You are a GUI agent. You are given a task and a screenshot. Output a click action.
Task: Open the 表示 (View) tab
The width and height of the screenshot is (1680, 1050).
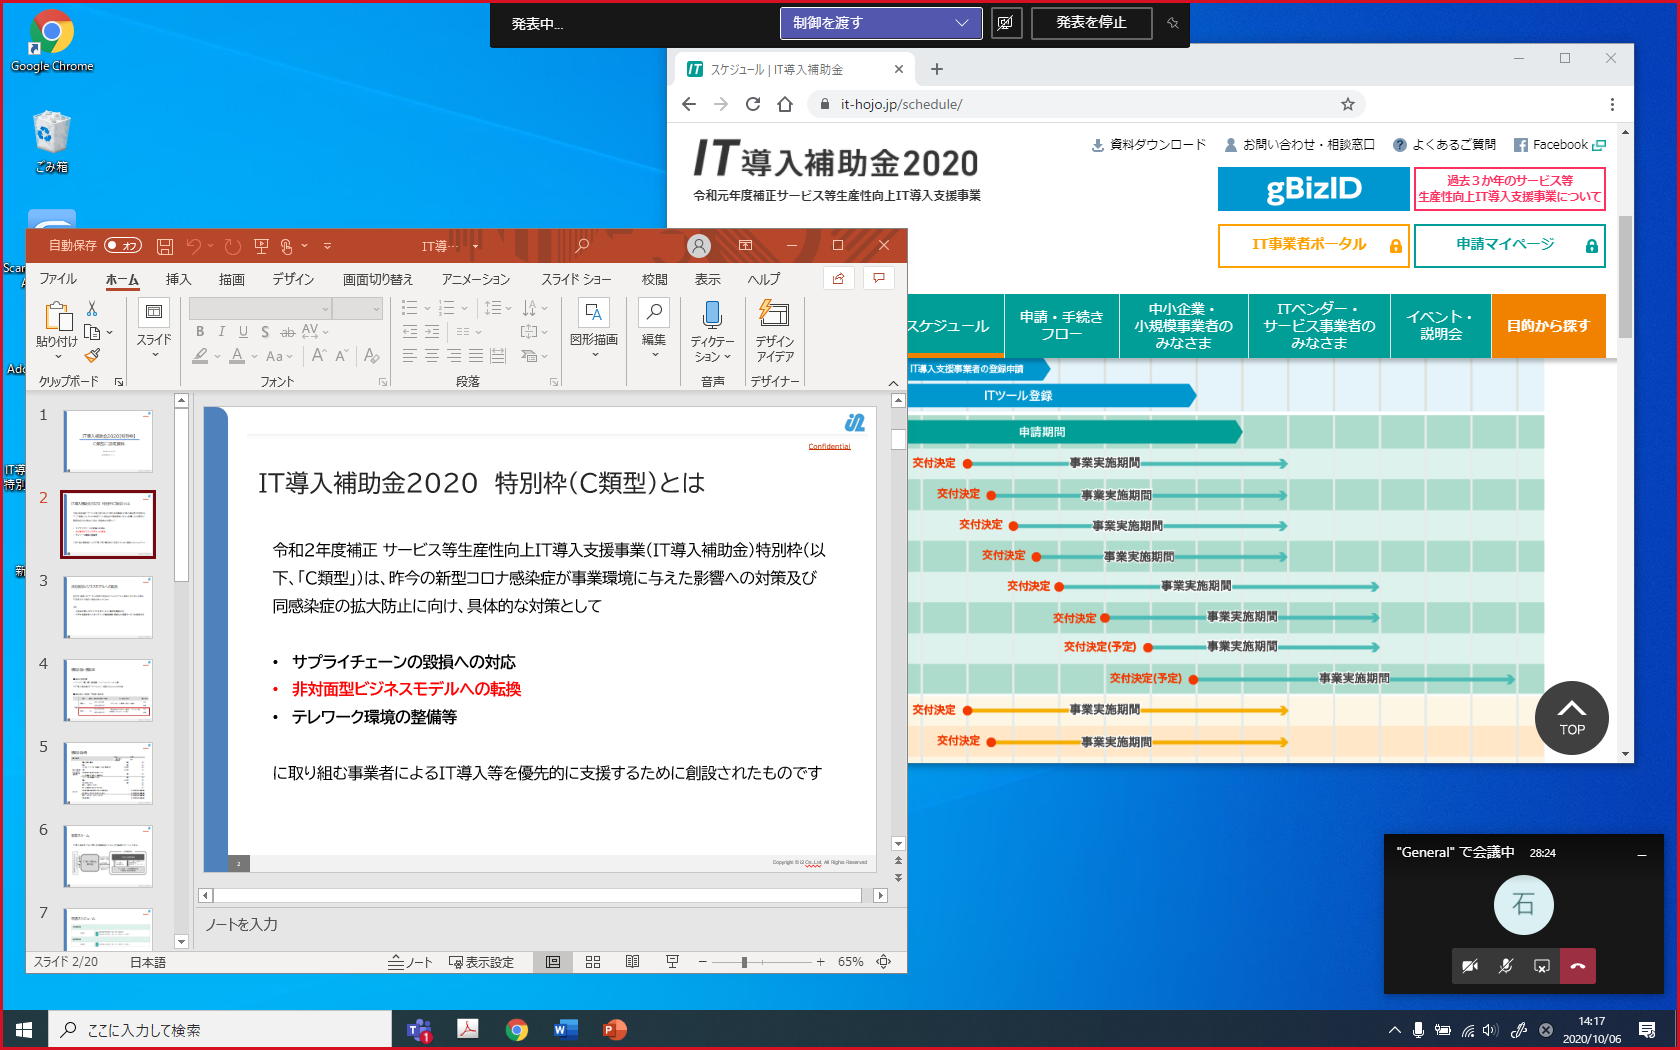[708, 279]
